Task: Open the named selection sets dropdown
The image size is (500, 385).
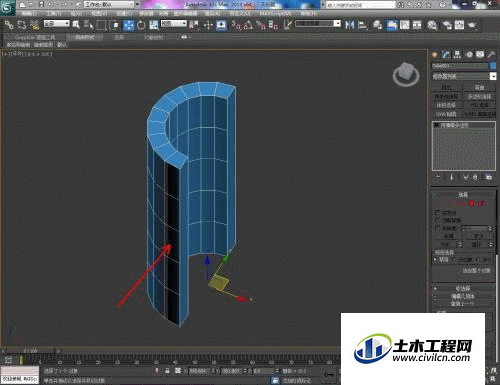Action: (x=318, y=23)
